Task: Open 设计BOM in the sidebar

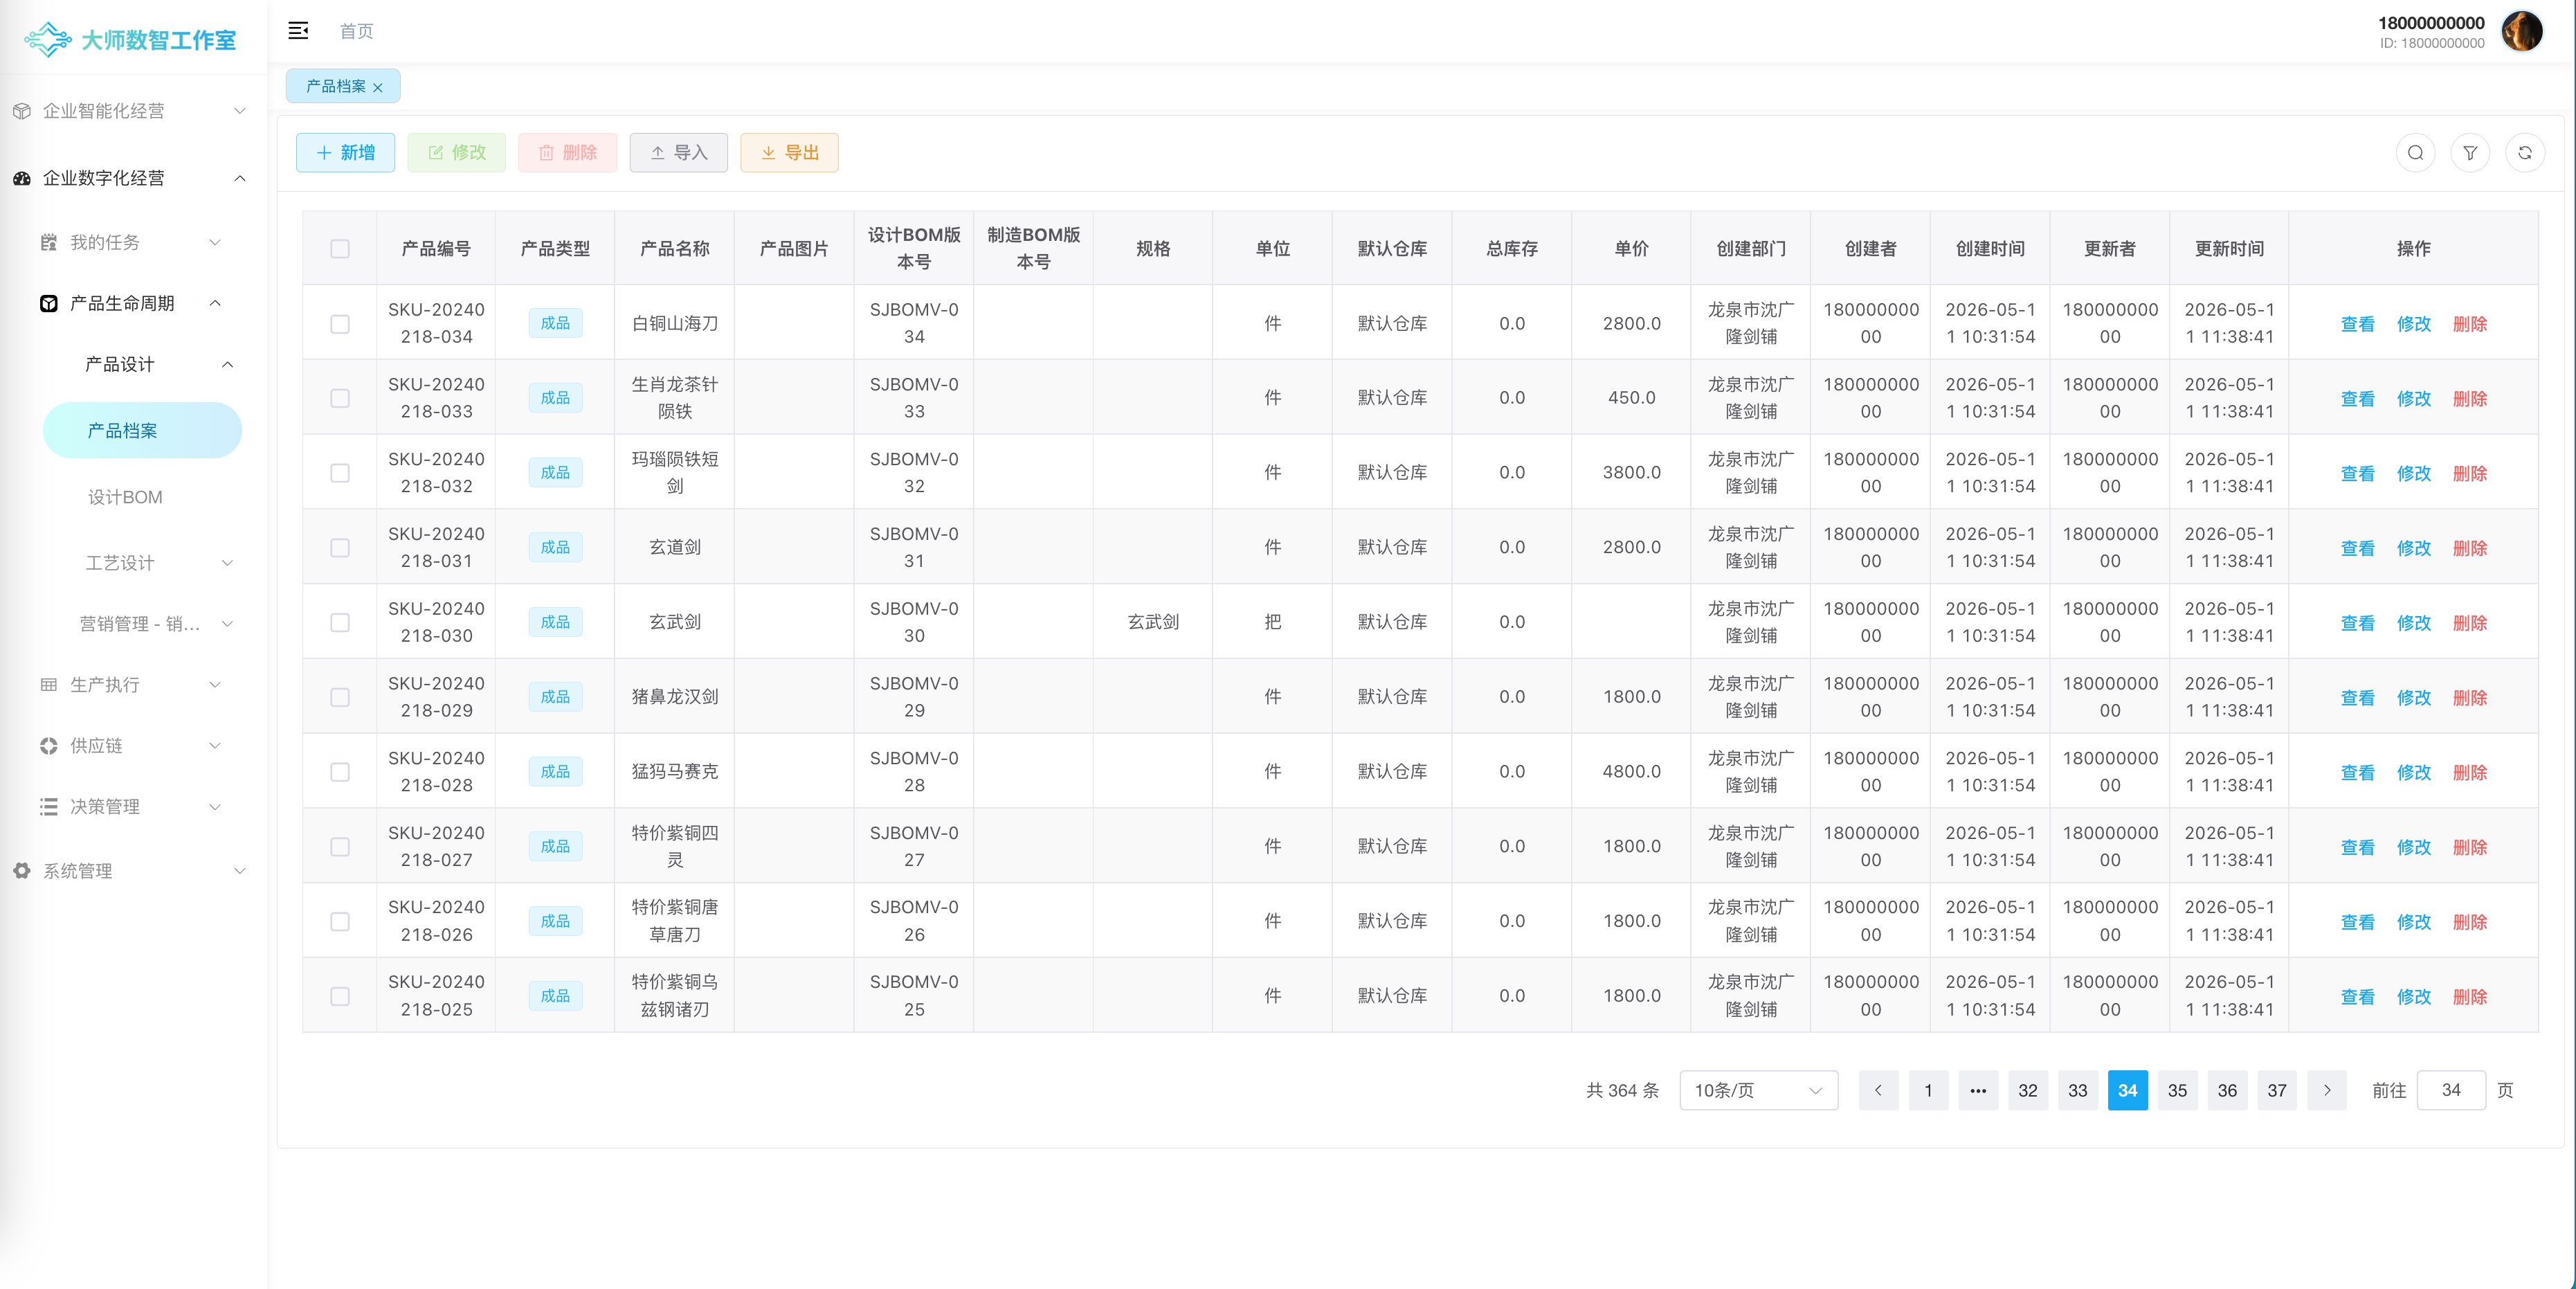Action: click(125, 497)
